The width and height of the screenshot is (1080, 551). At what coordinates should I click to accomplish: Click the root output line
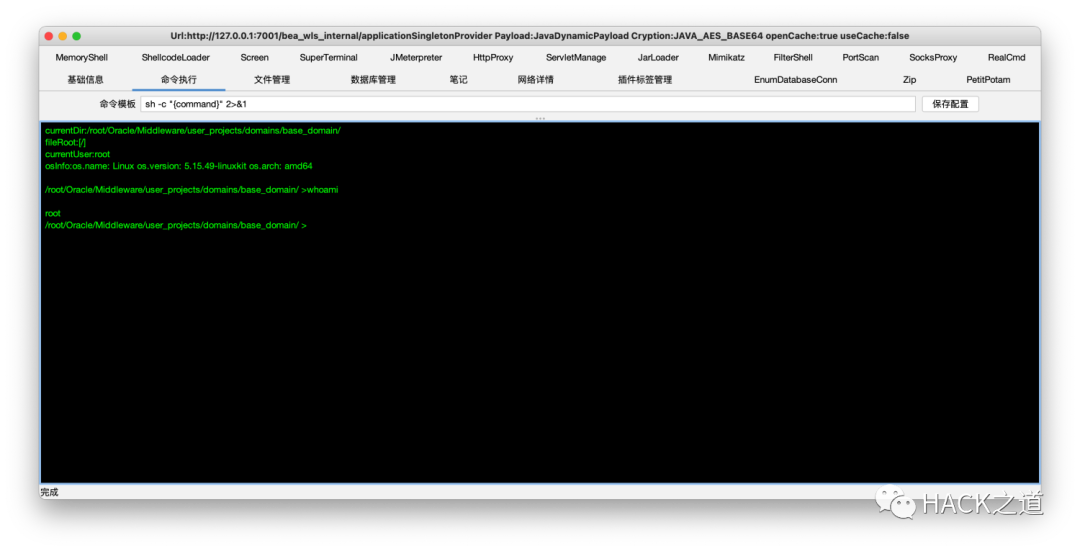[x=52, y=214]
